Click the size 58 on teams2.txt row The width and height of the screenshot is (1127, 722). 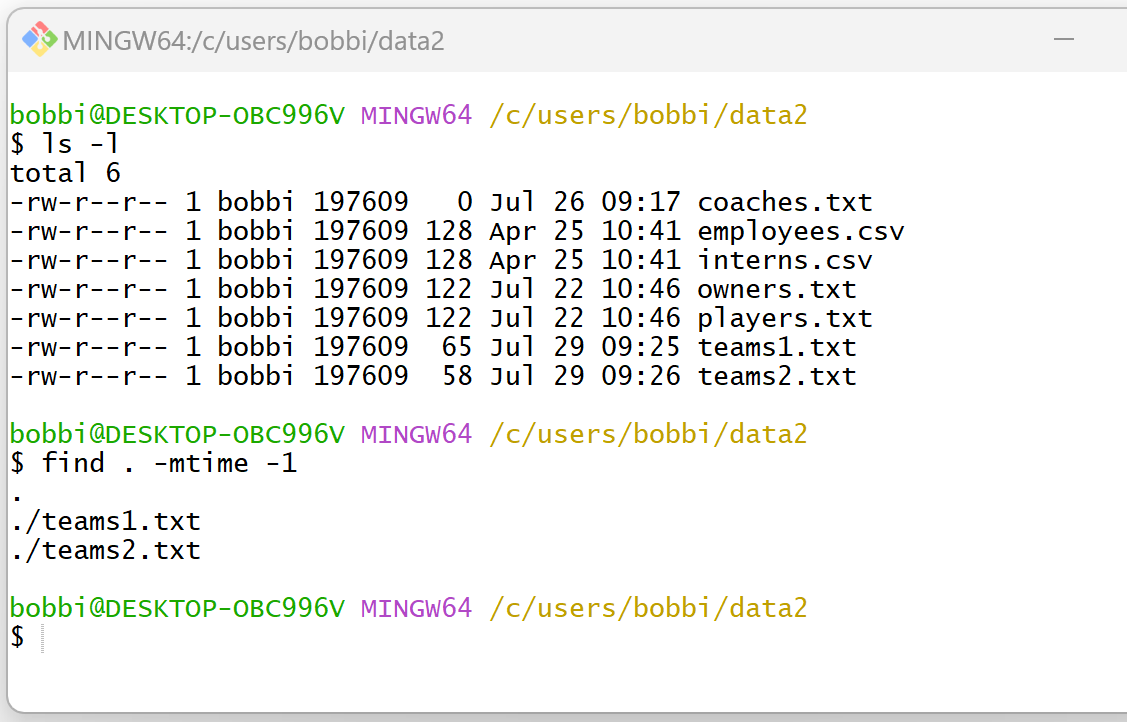click(456, 376)
